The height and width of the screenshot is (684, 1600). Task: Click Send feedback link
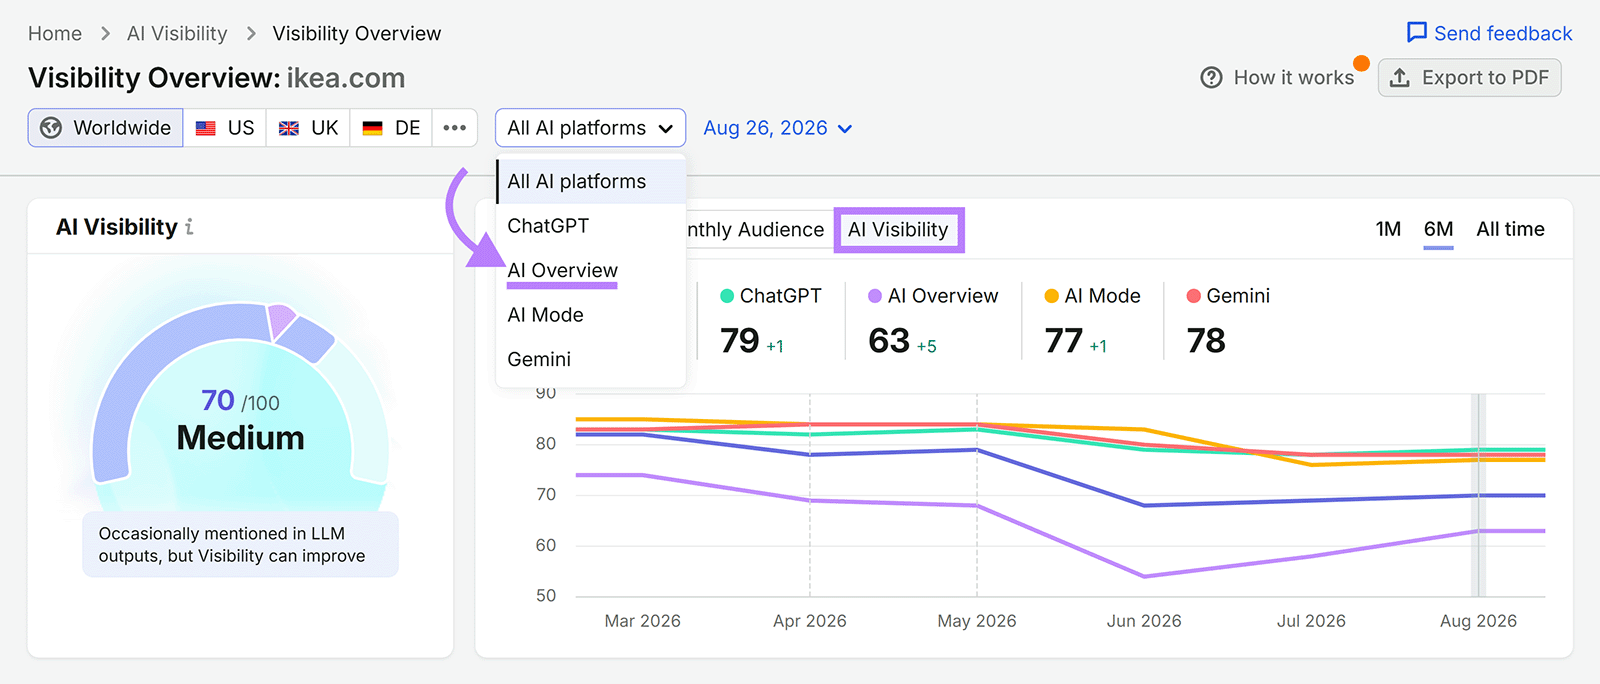1489,33
